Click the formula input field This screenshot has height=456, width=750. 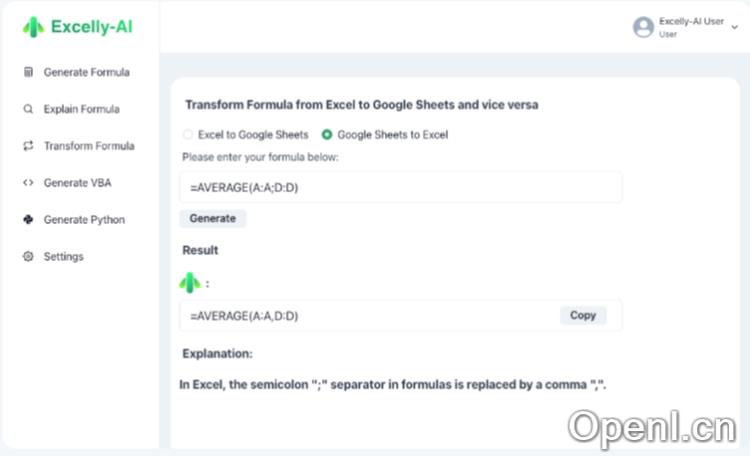(400, 187)
